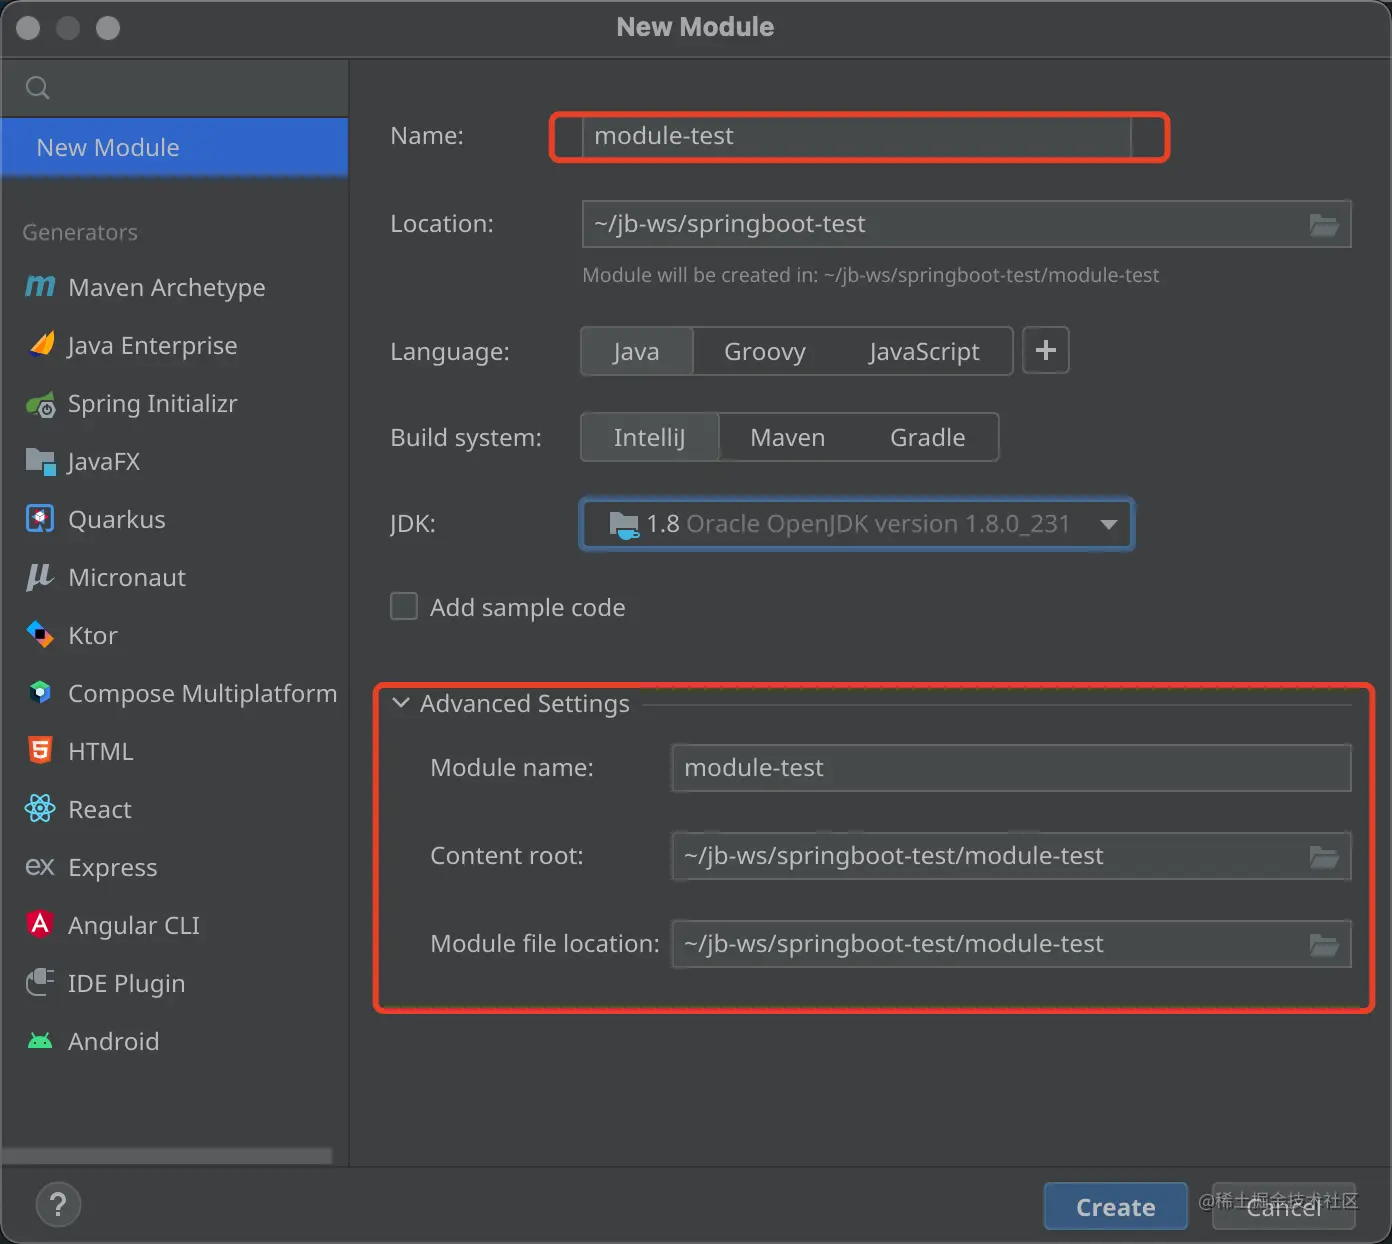This screenshot has height=1244, width=1392.
Task: Choose Maven build system
Action: click(788, 437)
